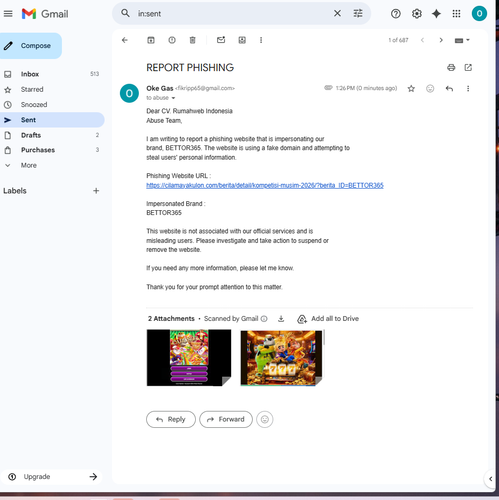Click the Upgrade button
The image size is (499, 500).
pyautogui.click(x=52, y=477)
